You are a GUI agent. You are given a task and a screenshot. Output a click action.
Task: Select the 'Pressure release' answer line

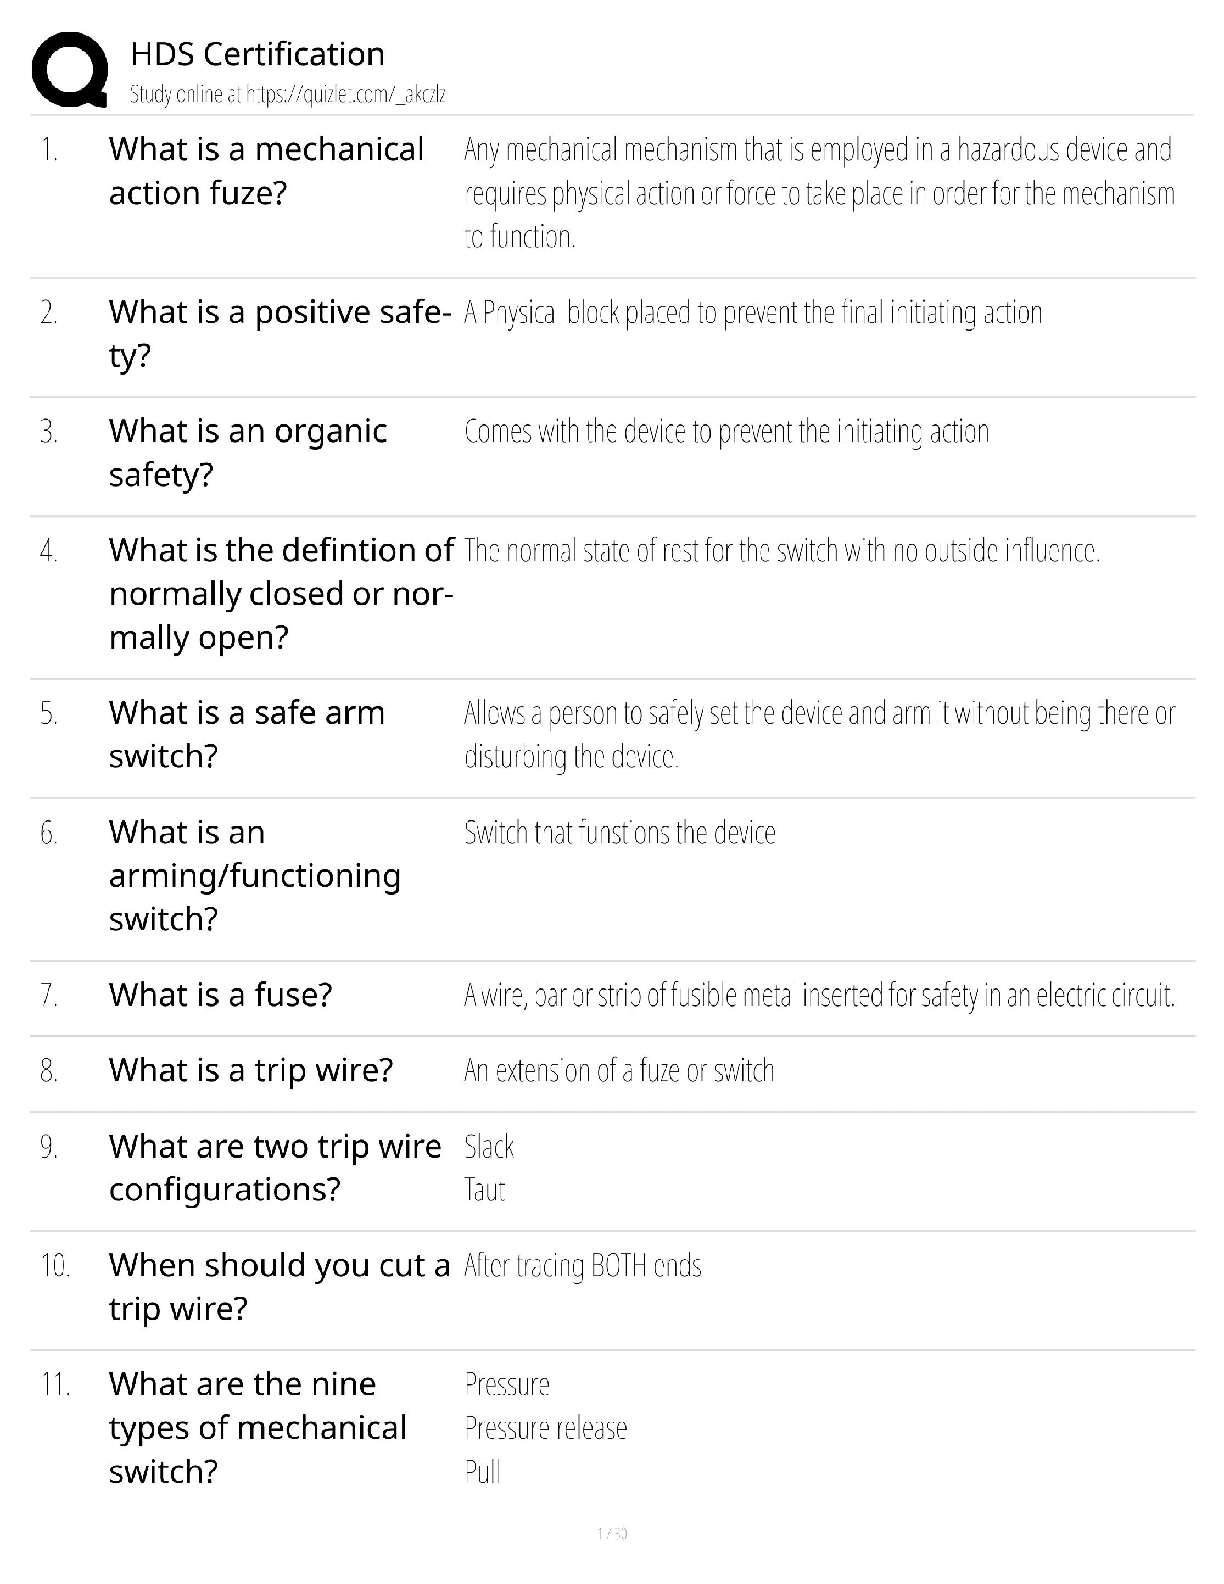click(x=545, y=1428)
